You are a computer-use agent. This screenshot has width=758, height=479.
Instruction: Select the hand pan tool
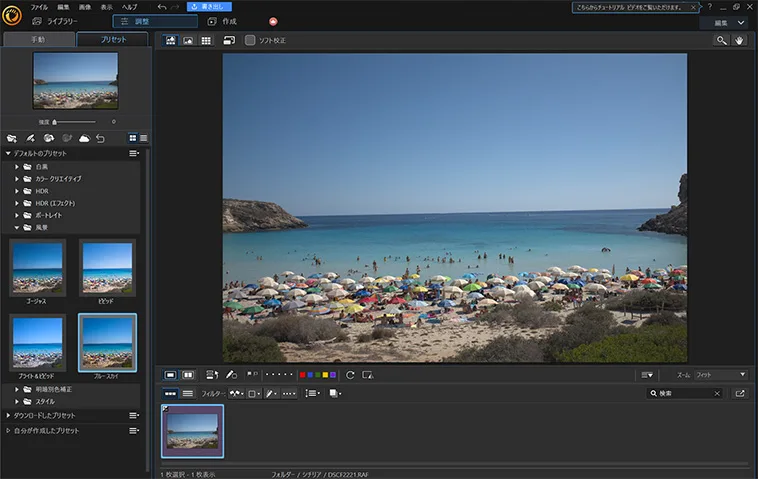739,40
